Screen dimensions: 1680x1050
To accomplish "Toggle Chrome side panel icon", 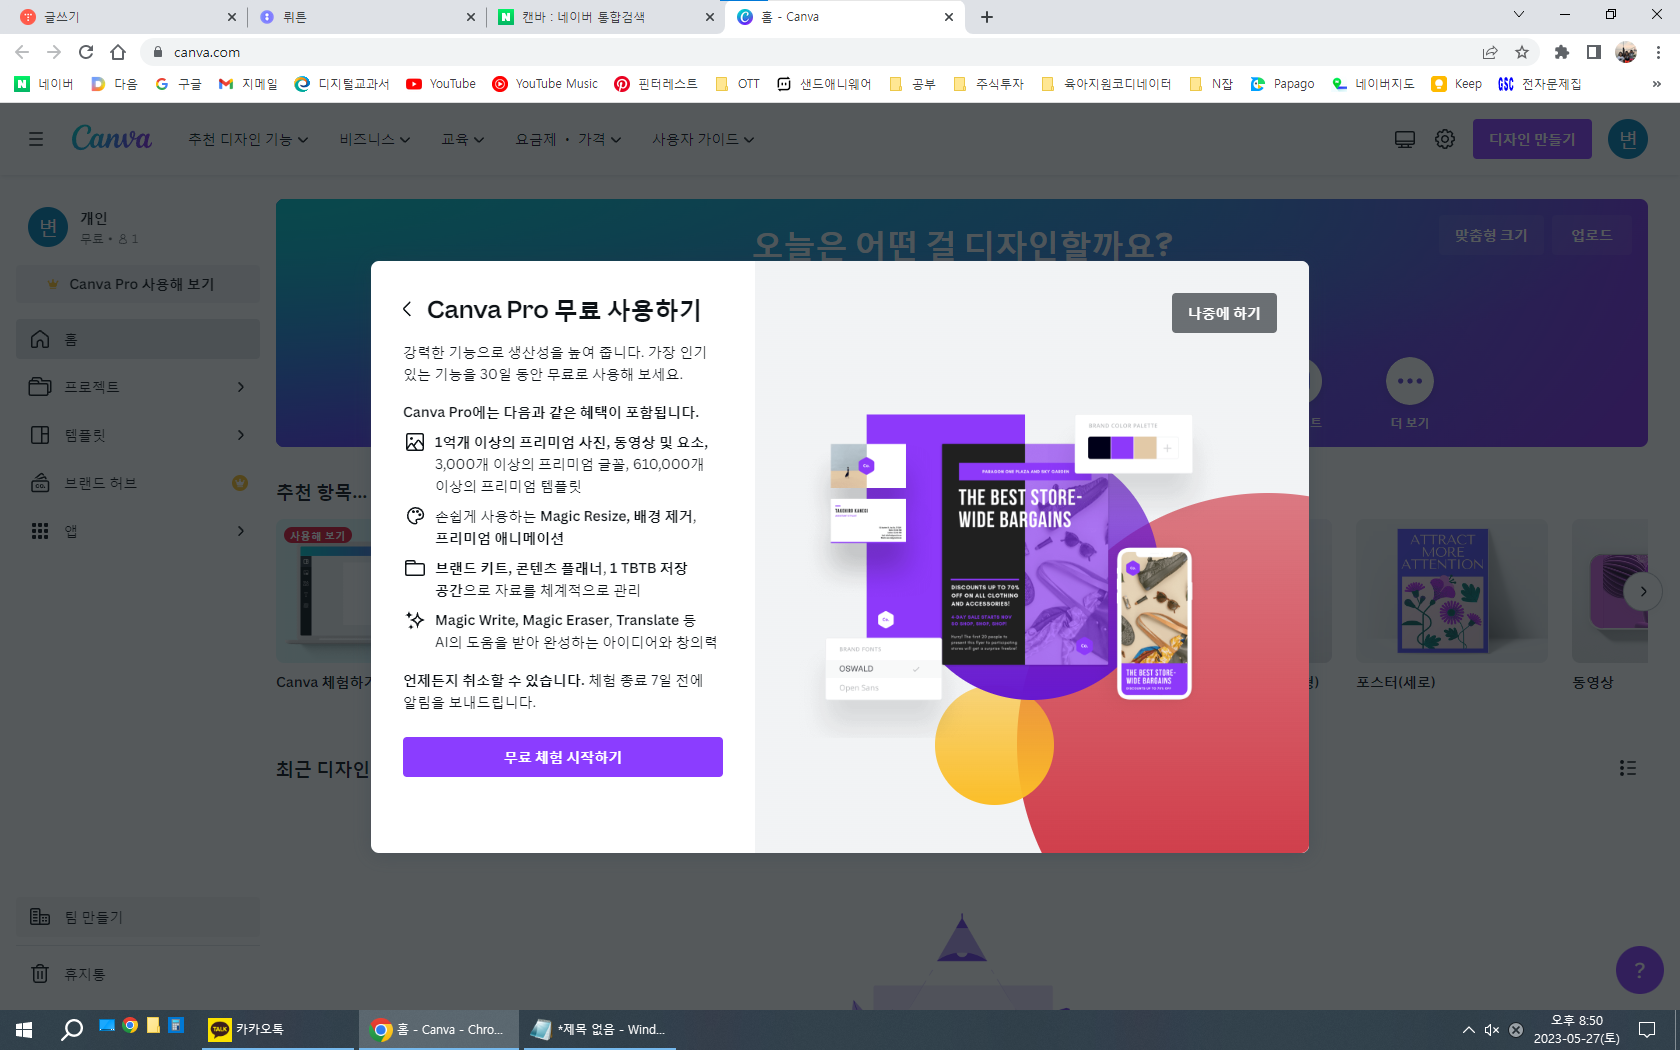I will (x=1594, y=52).
